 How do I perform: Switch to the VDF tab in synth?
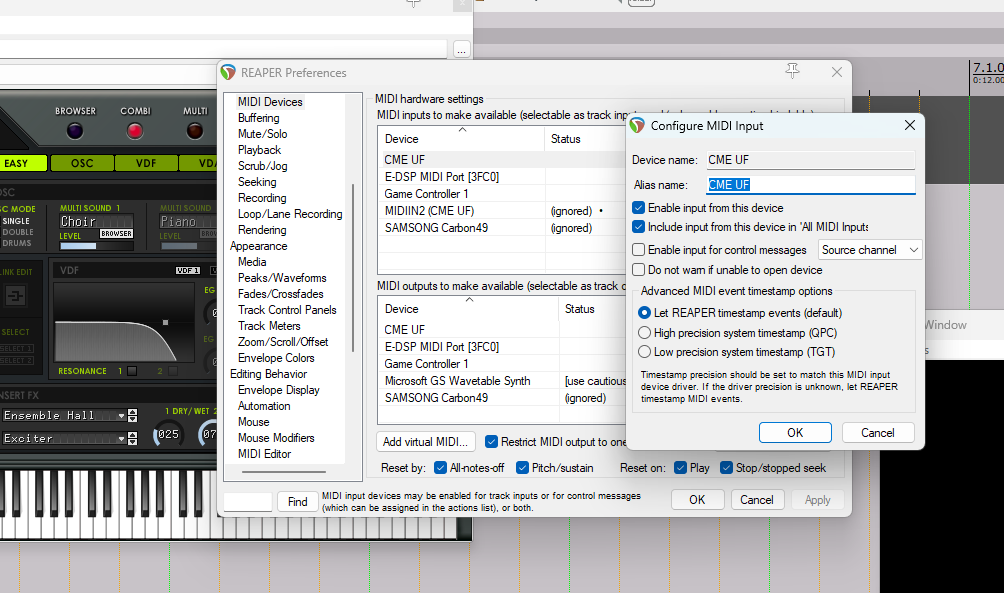pyautogui.click(x=146, y=163)
